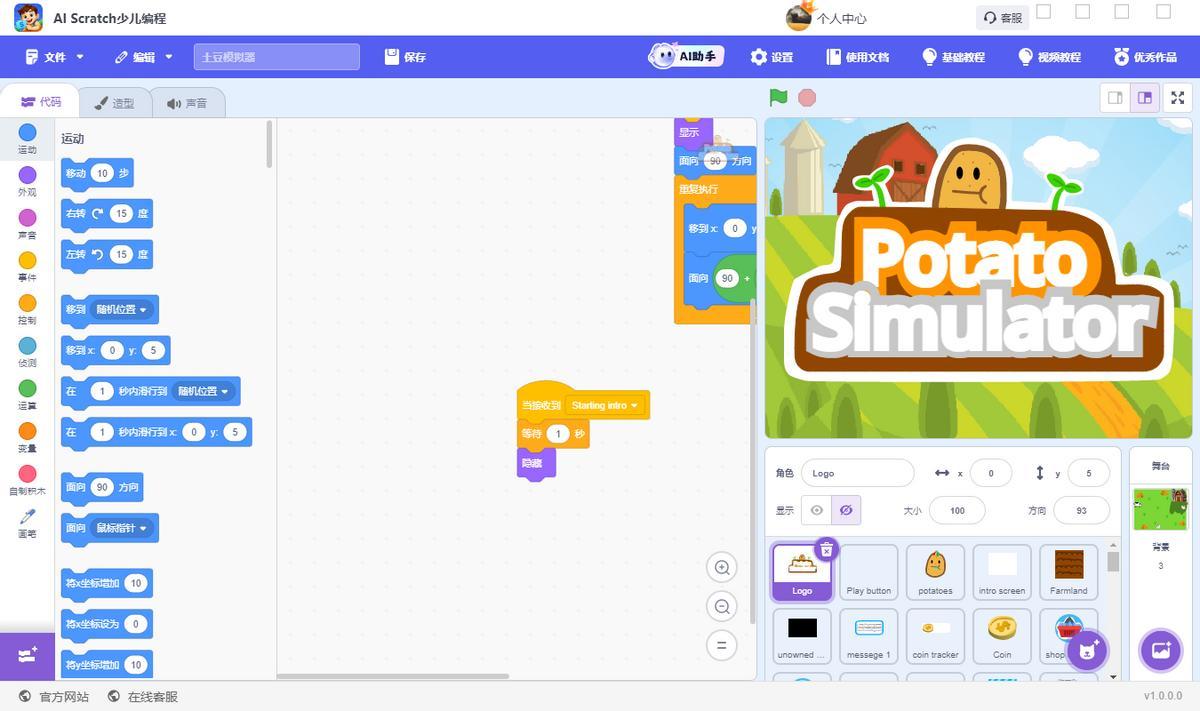Click the 保存 save button

click(x=406, y=57)
